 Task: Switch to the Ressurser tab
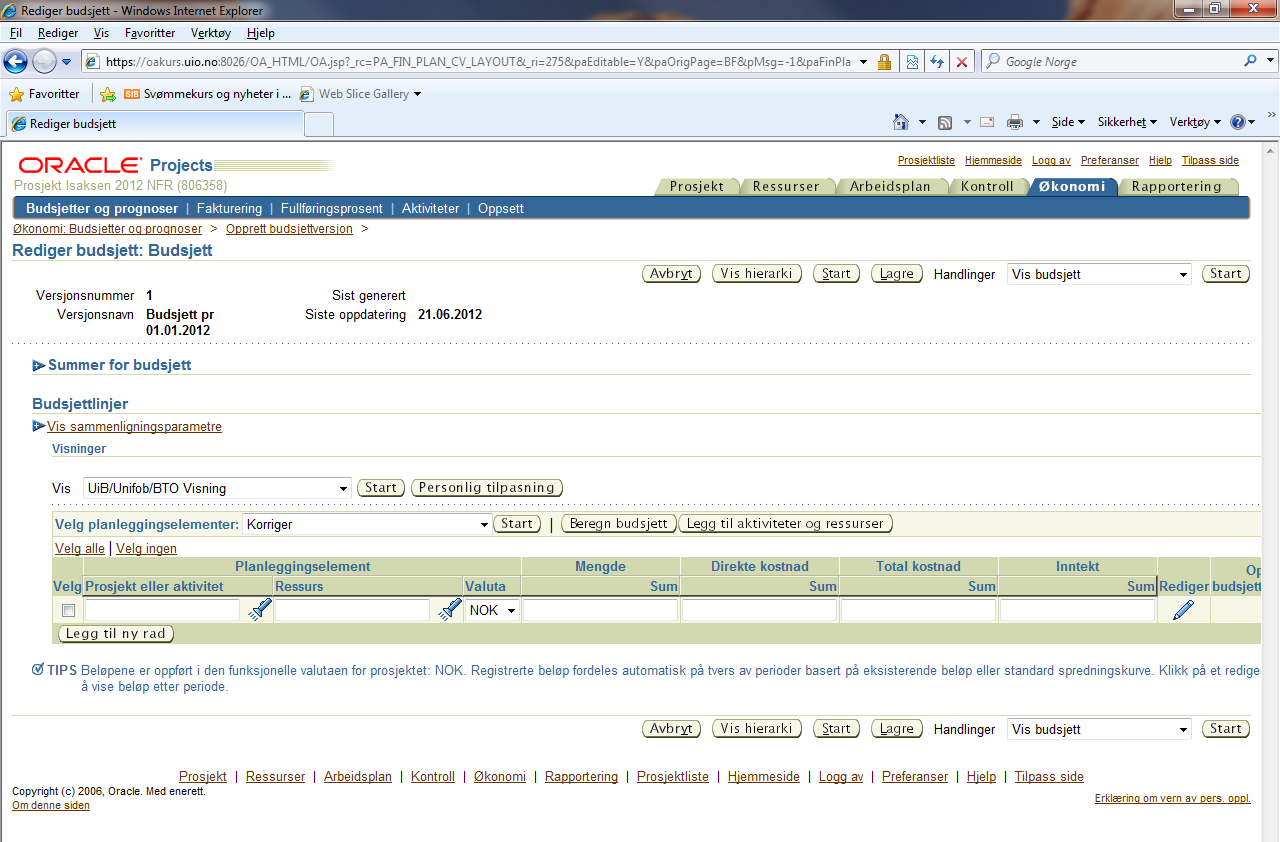[x=785, y=186]
